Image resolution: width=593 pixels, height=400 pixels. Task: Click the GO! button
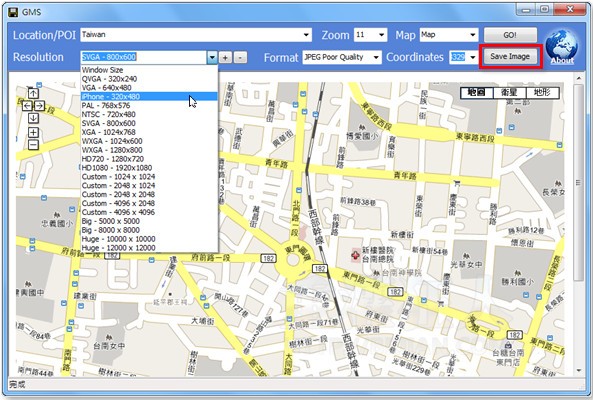coord(510,35)
